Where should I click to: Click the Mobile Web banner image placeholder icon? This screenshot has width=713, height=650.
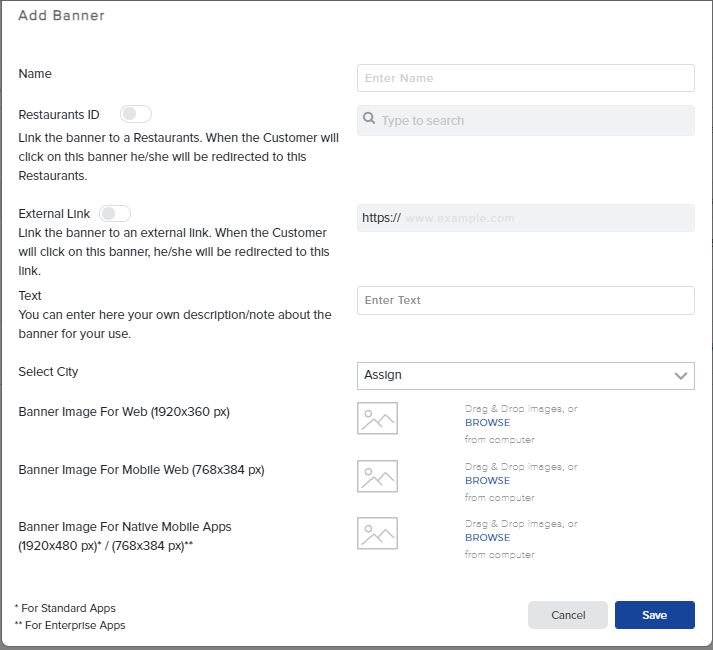click(x=377, y=476)
